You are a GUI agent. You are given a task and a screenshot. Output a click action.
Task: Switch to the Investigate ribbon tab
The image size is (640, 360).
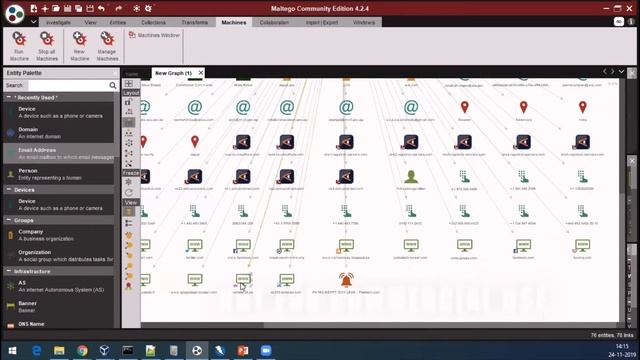pyautogui.click(x=58, y=22)
